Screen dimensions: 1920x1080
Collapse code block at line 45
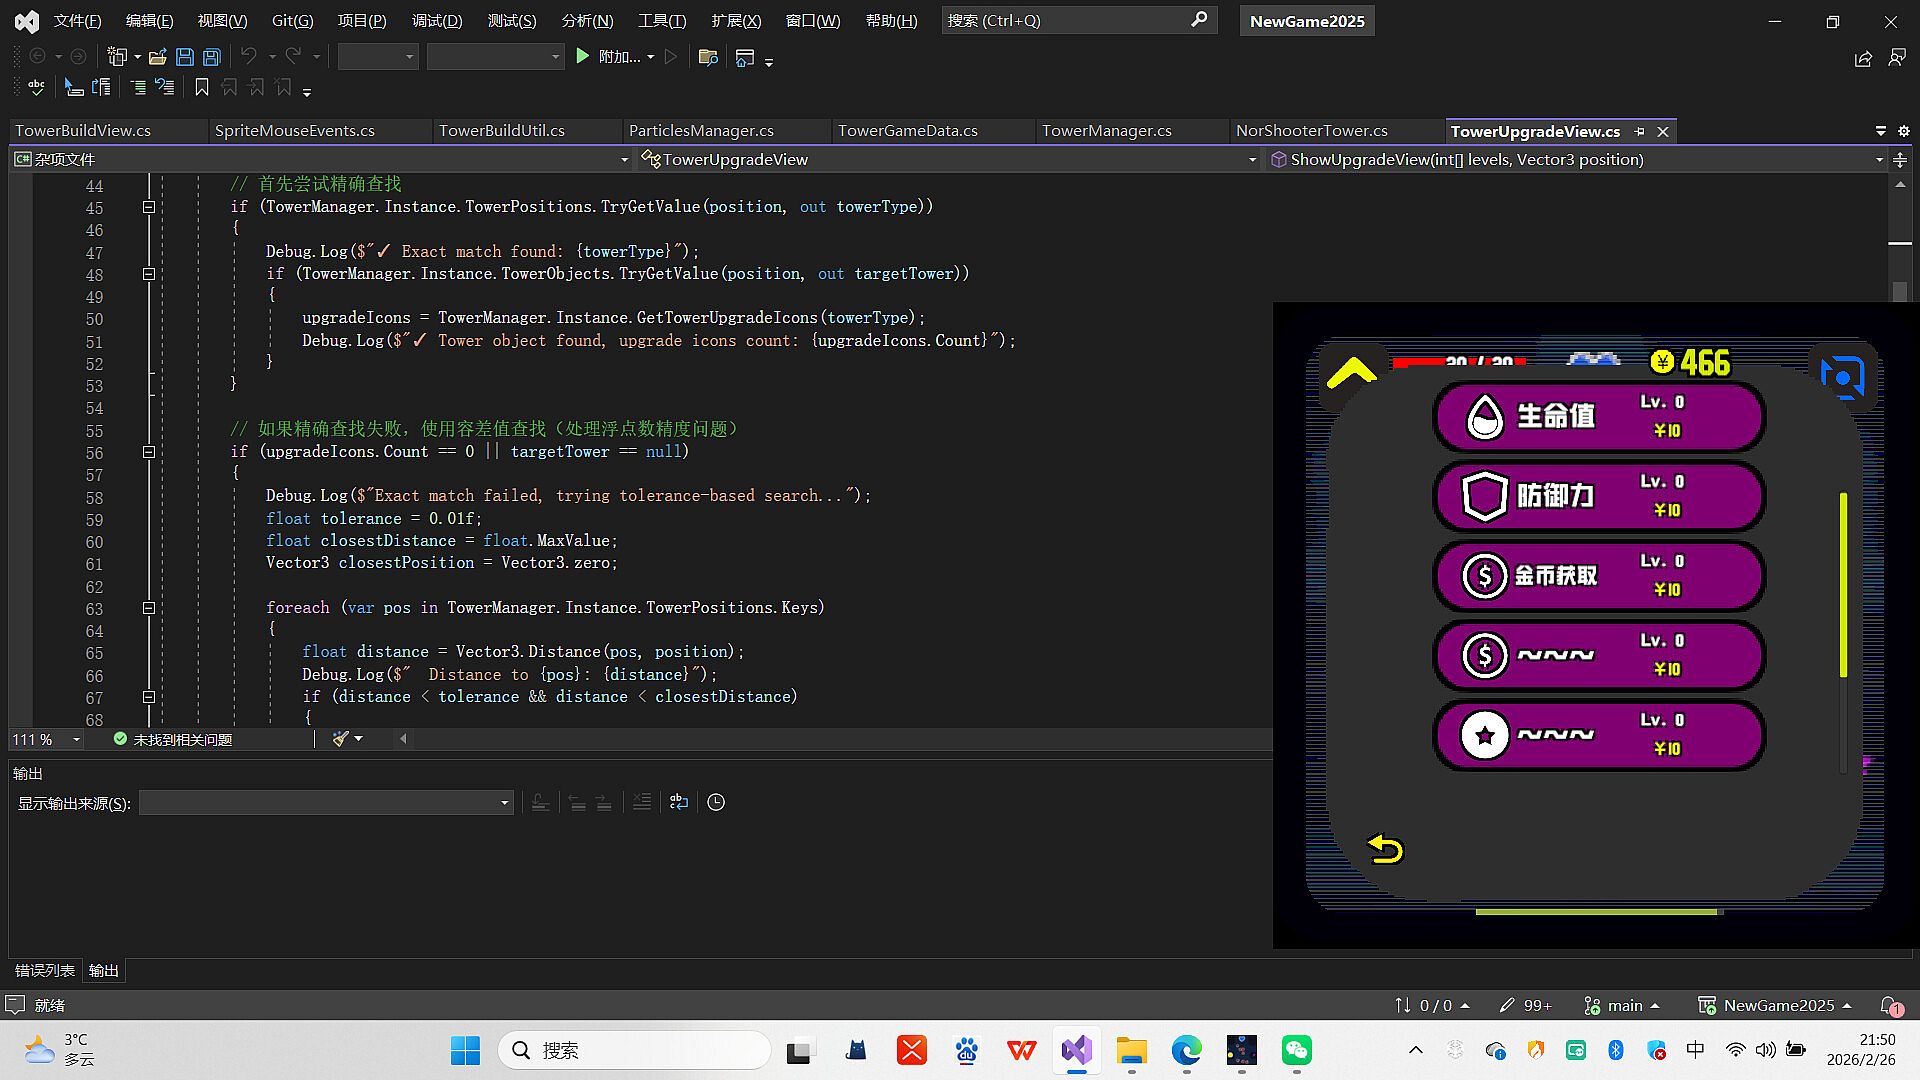pos(149,207)
